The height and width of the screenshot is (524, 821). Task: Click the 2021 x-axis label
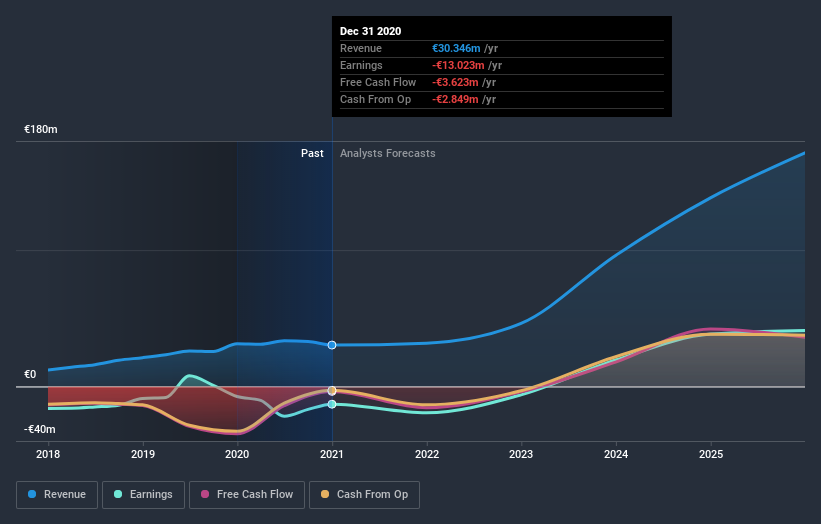pyautogui.click(x=332, y=454)
